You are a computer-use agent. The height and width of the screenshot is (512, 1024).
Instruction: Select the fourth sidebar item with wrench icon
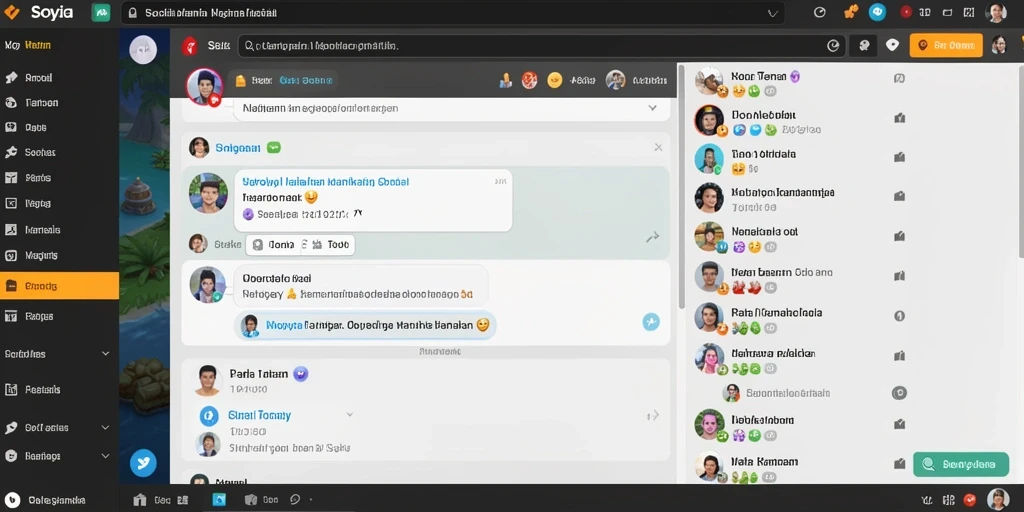59,152
